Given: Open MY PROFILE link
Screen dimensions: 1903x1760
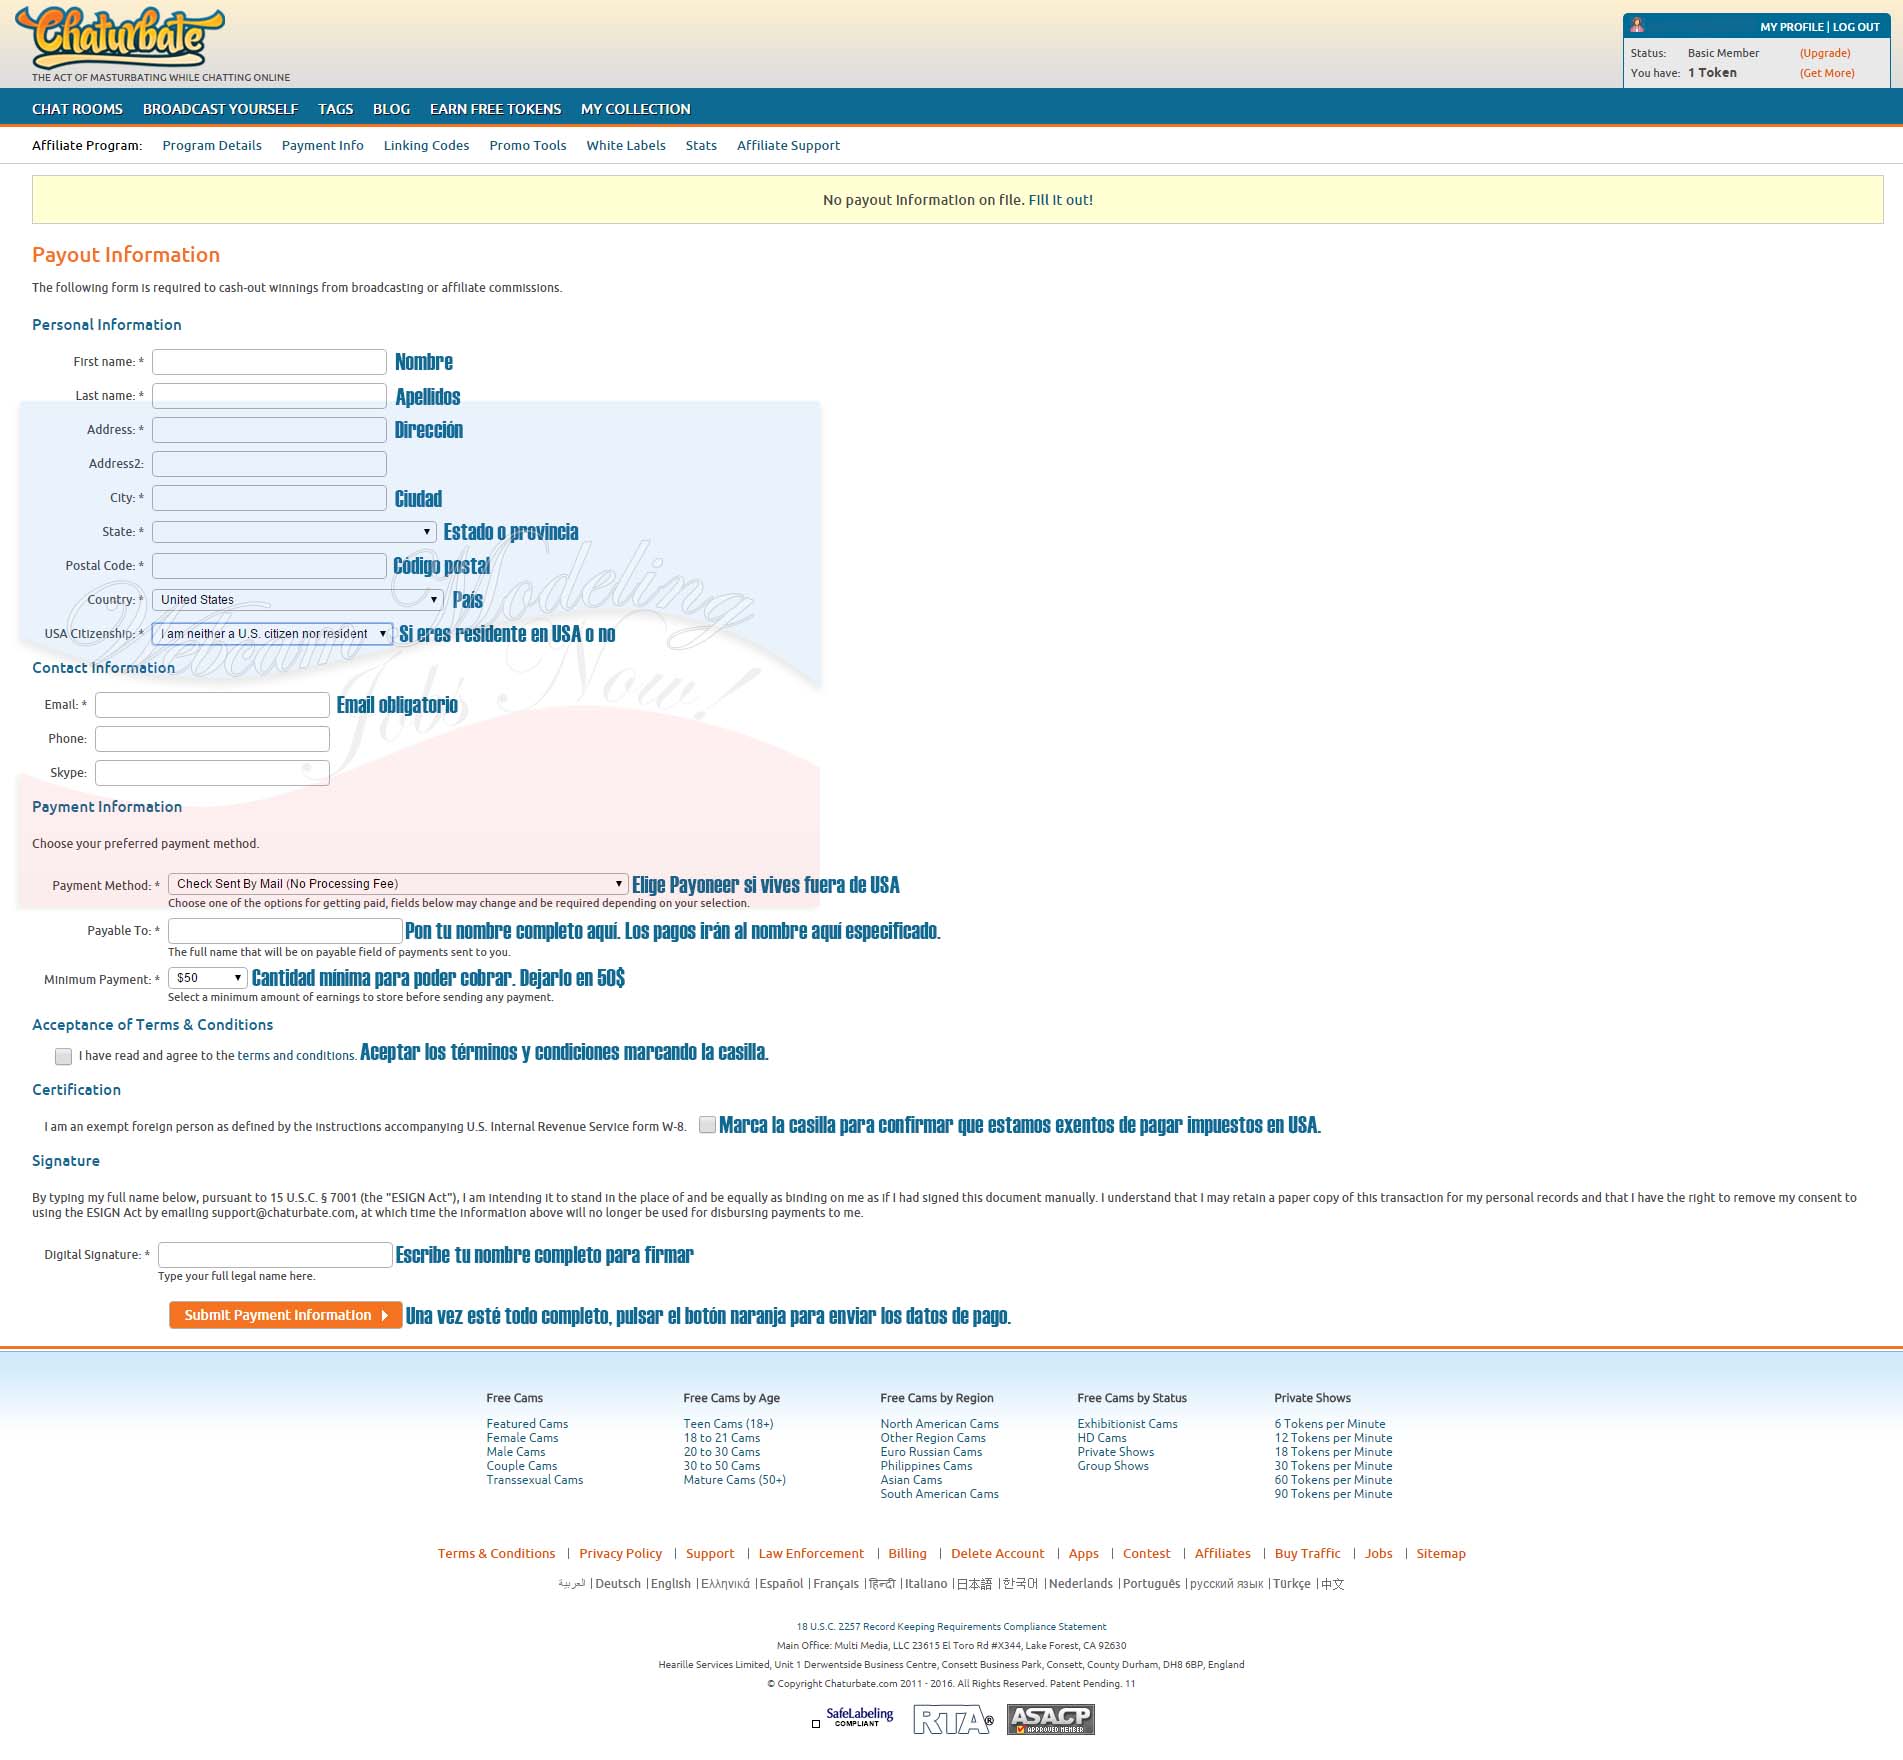Looking at the screenshot, I should (1791, 27).
